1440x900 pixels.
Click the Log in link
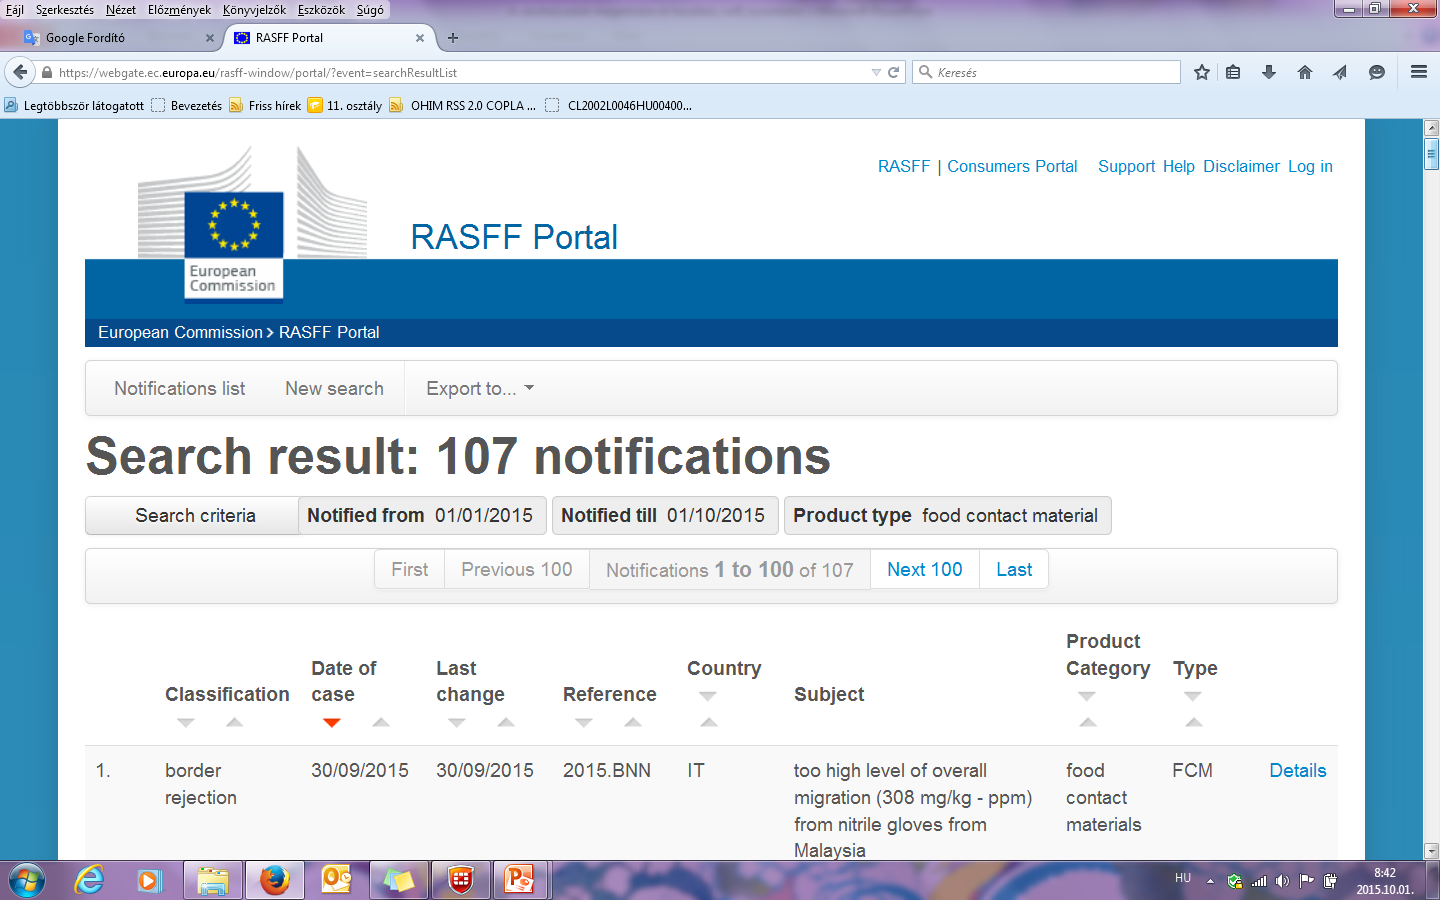[1310, 166]
